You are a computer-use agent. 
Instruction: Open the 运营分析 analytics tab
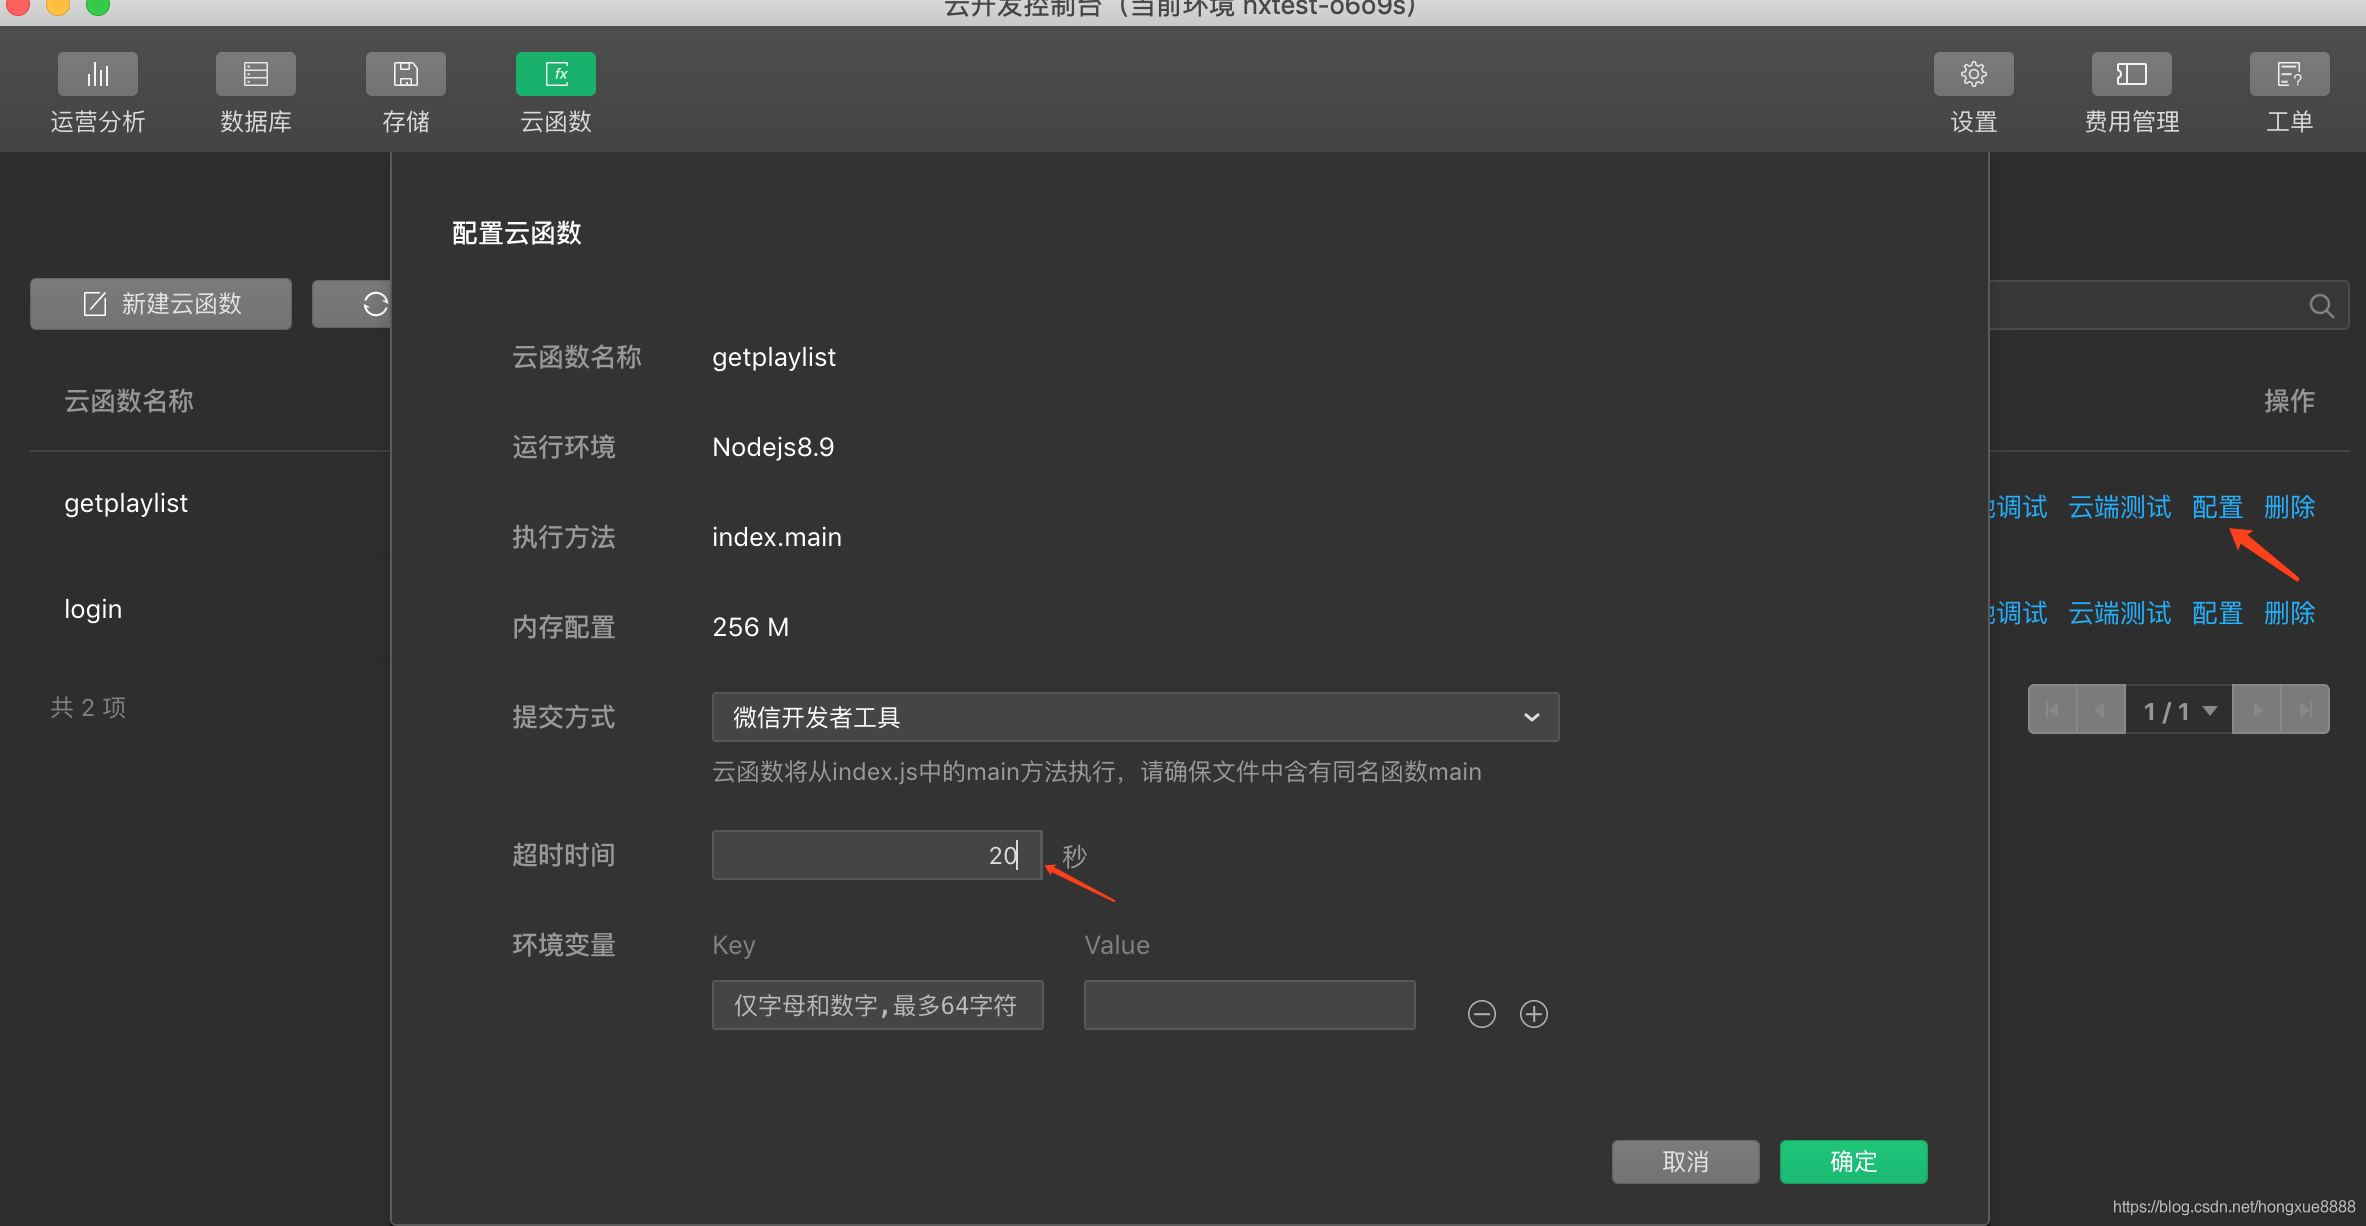[98, 94]
